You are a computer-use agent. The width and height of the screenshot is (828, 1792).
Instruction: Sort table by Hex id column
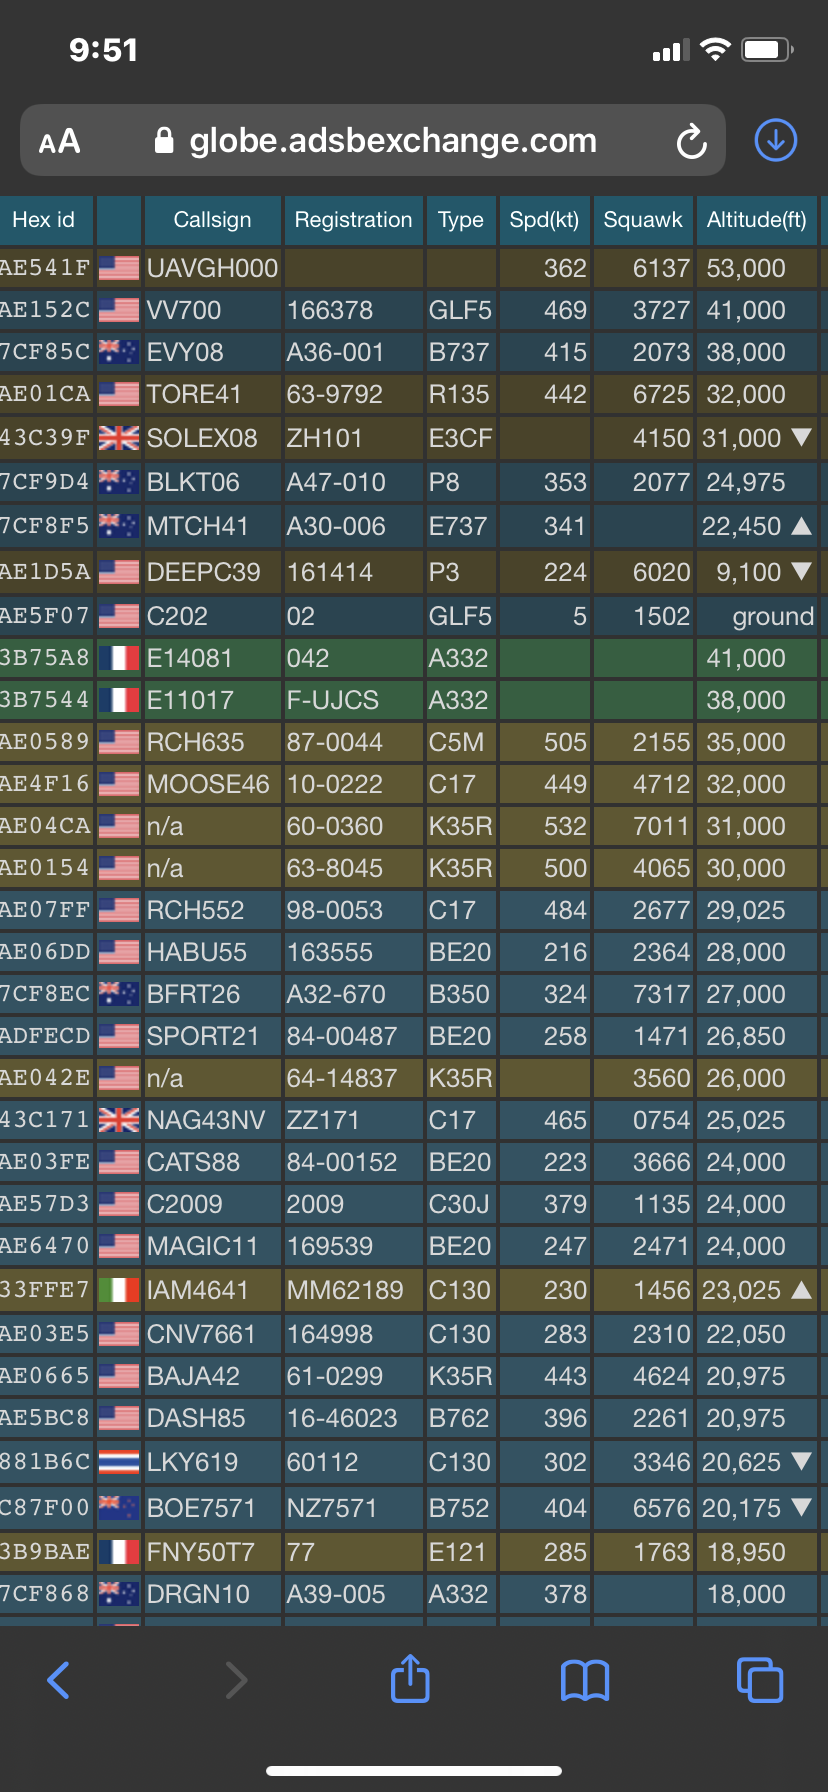[x=46, y=220]
